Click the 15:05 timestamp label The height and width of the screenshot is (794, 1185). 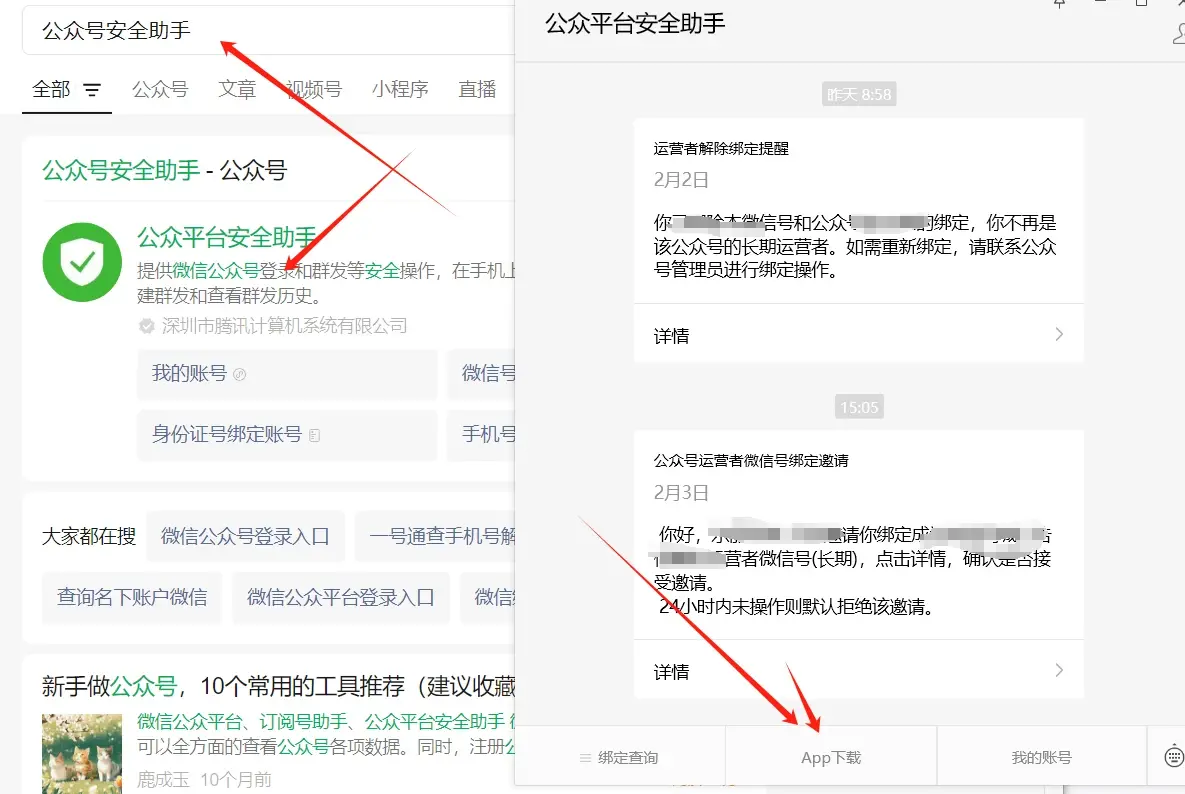(x=859, y=407)
